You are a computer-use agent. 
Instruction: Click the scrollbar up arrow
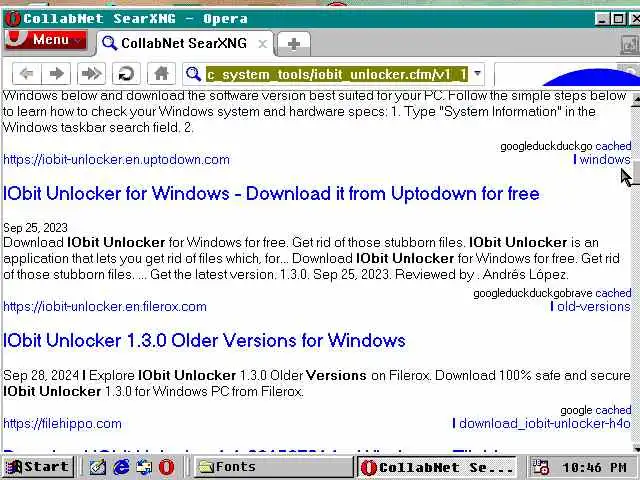(x=636, y=98)
